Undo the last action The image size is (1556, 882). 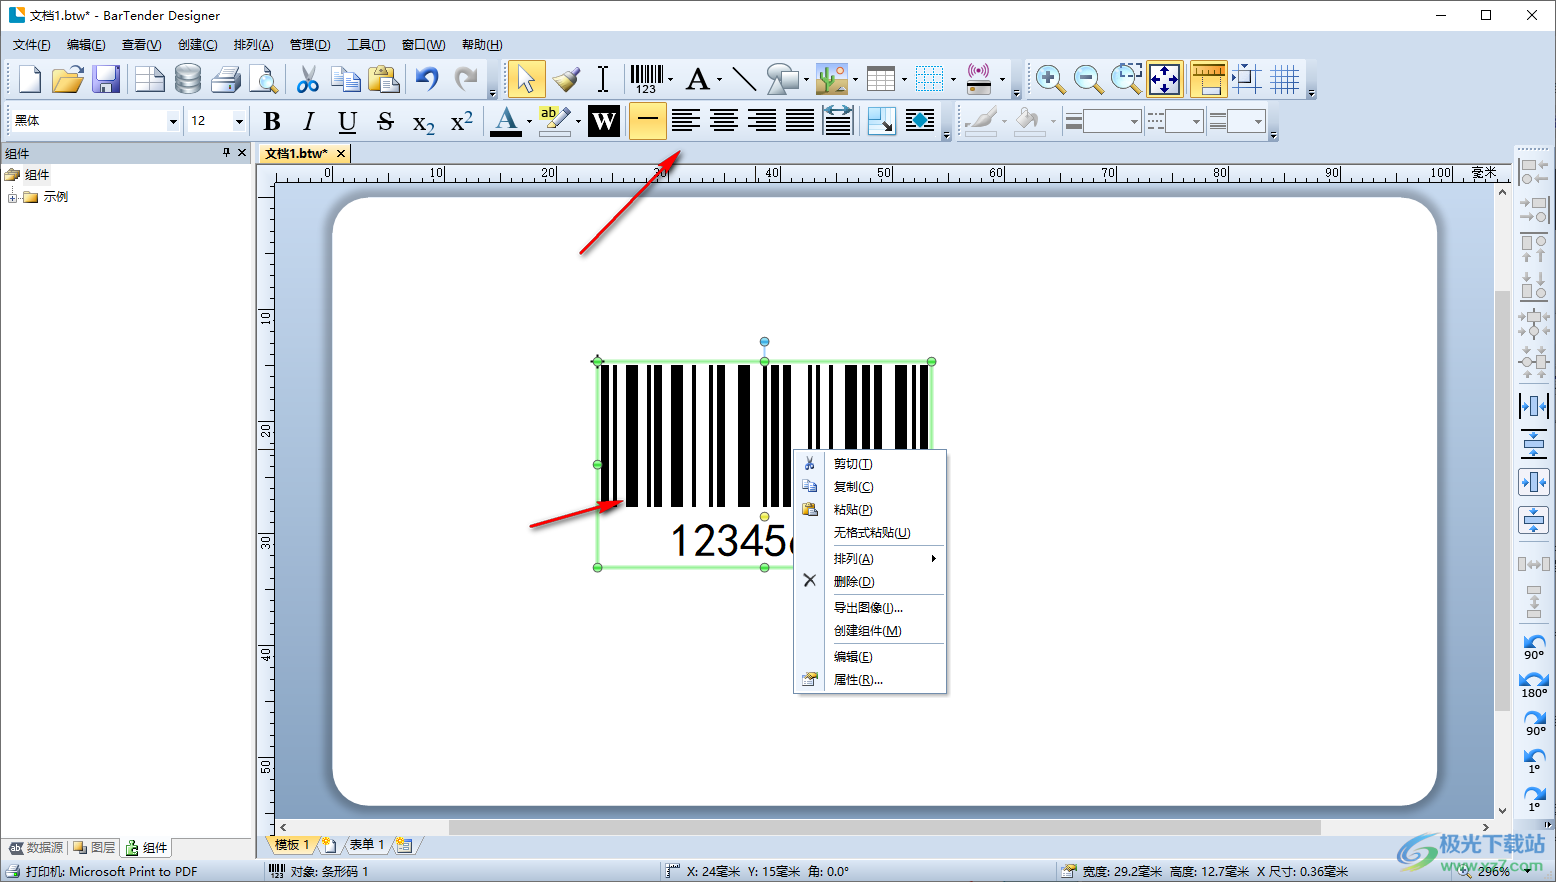427,79
